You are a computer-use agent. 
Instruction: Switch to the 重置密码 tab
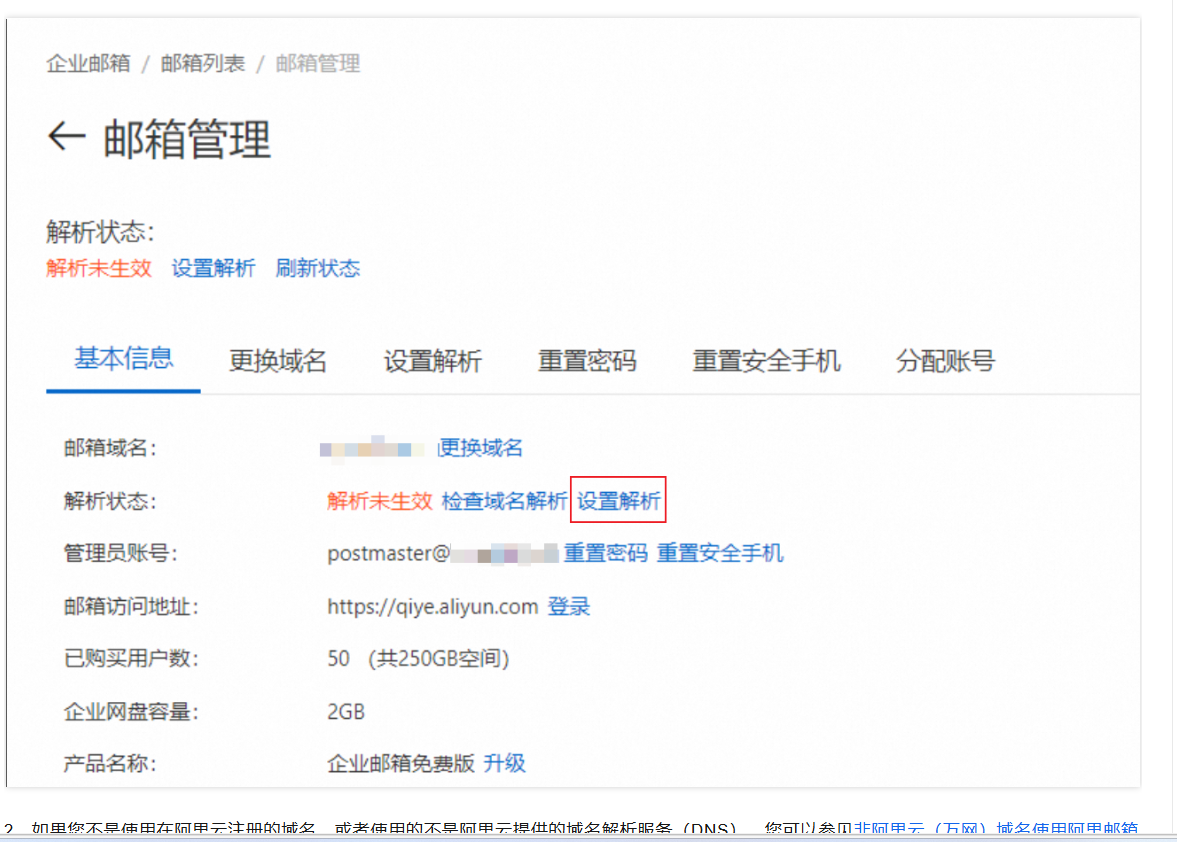(x=587, y=361)
